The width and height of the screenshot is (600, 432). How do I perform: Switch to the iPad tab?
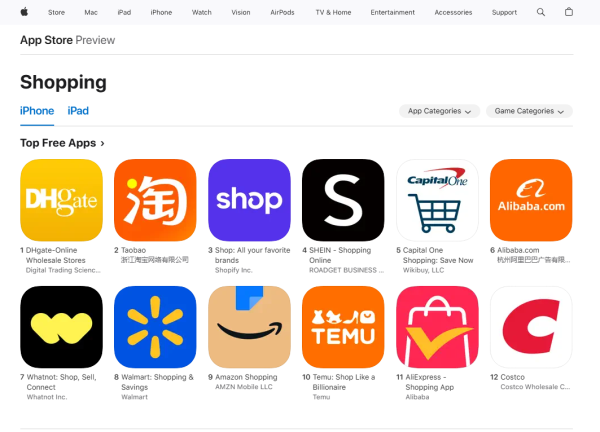tap(78, 111)
